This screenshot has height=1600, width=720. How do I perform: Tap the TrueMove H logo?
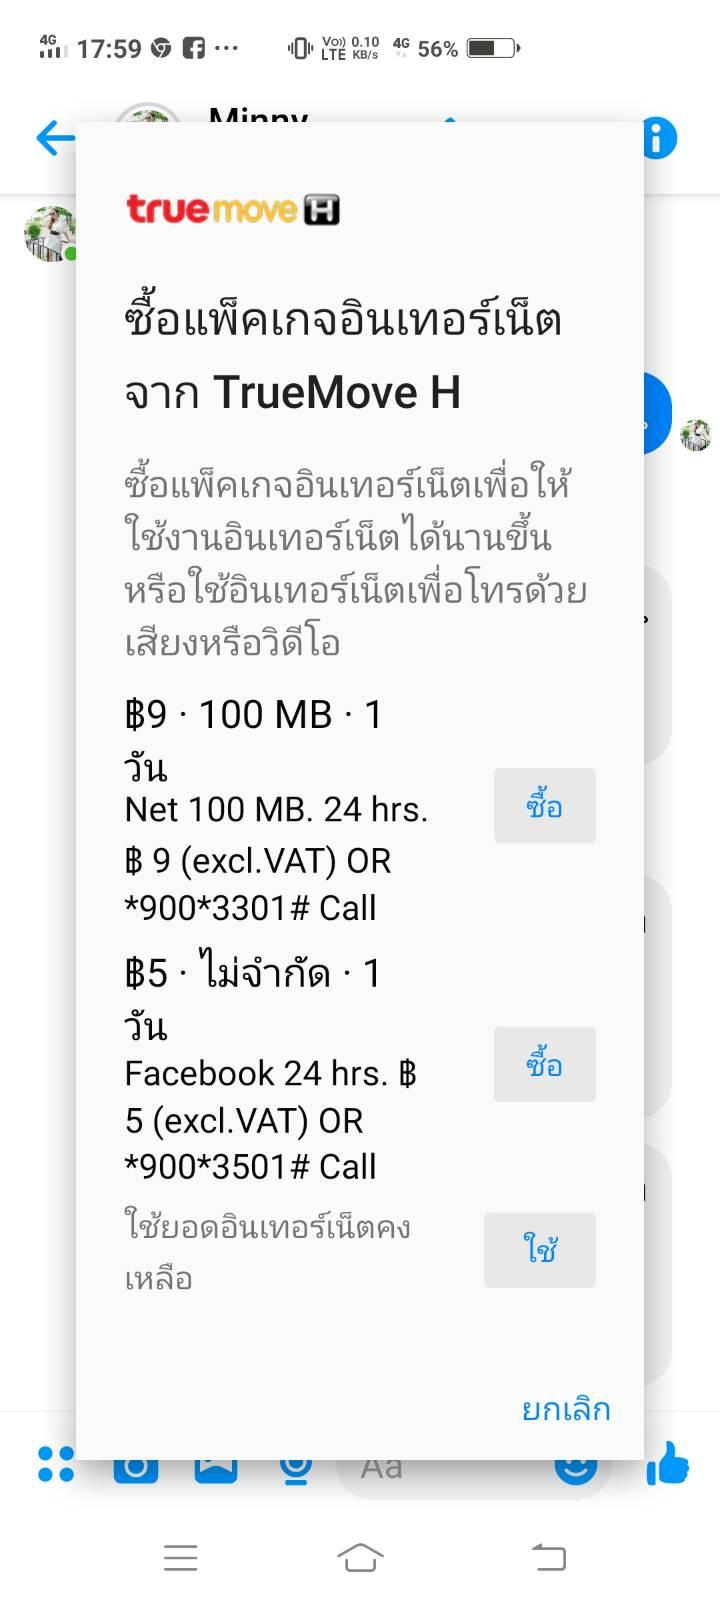233,209
